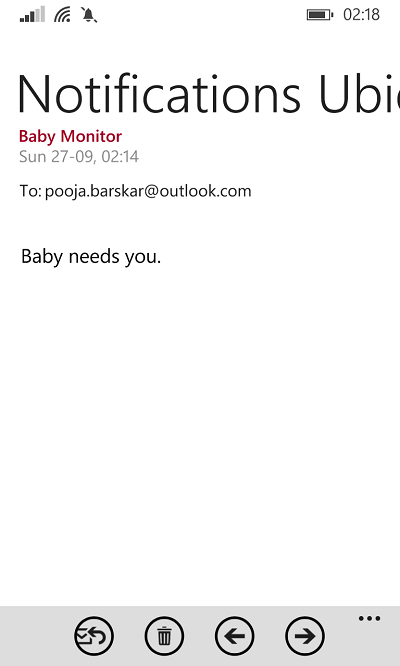This screenshot has height=666, width=400.
Task: Tap the 02:18 clock in status bar
Action: [x=361, y=14]
